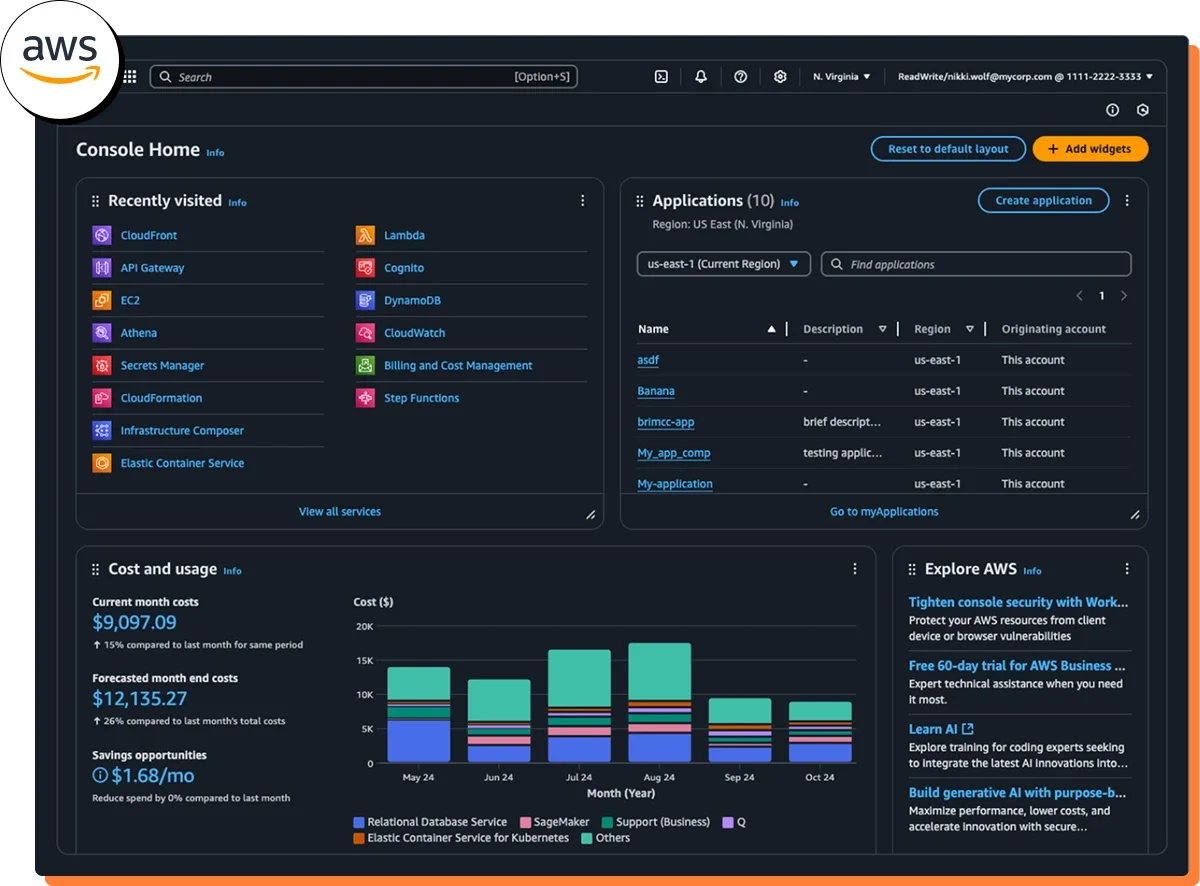The height and width of the screenshot is (886, 1200).
Task: Click Relational Database Service legend swatch
Action: [x=359, y=822]
